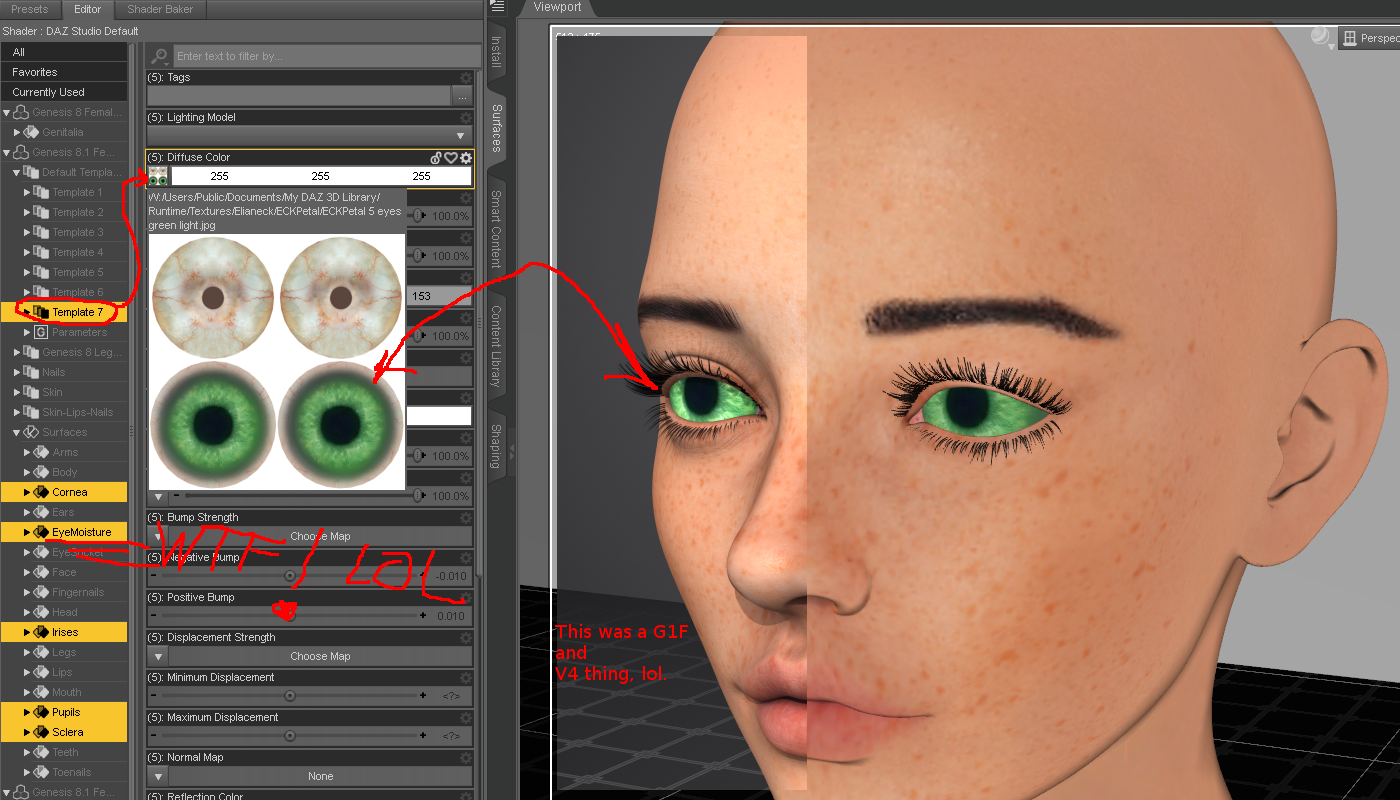The height and width of the screenshot is (800, 1400).
Task: Select the Editor tab
Action: pos(87,9)
